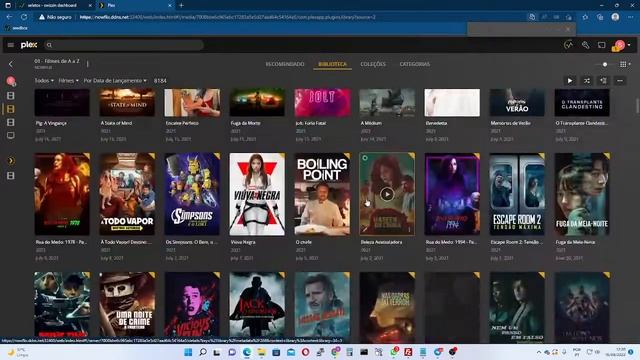
Task: Expand the Filmes type dropdown
Action: pos(68,80)
